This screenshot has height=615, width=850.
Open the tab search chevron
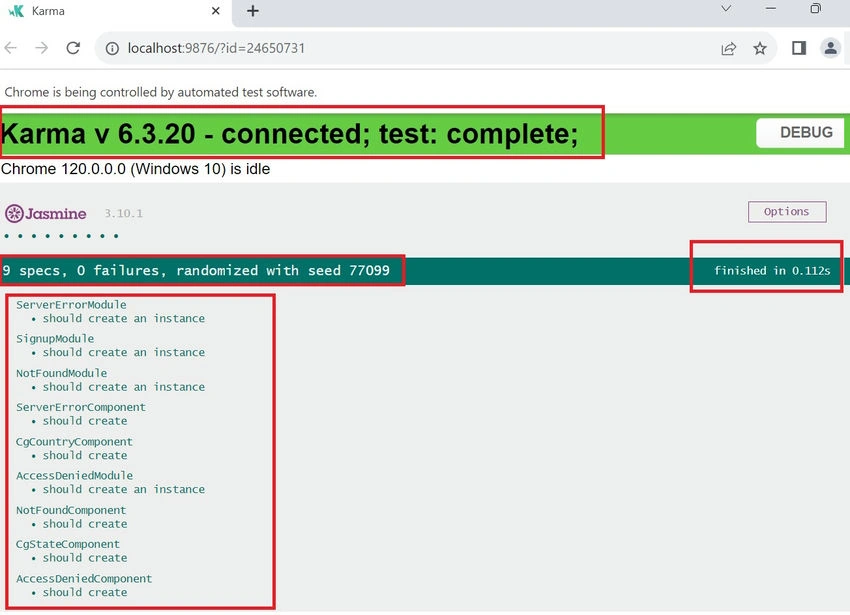click(726, 9)
